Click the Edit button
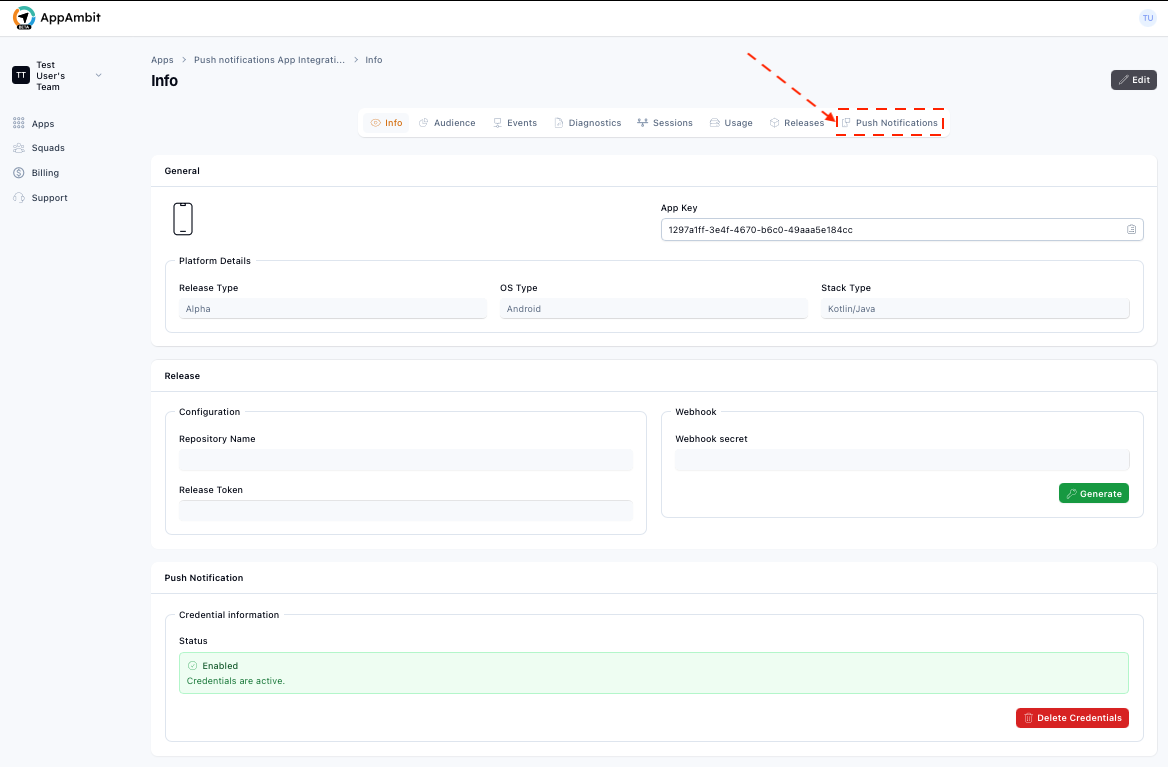This screenshot has height=767, width=1168. click(x=1133, y=80)
